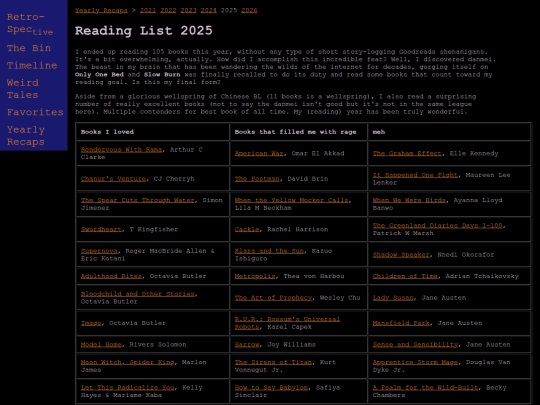Open Adulthood Rites link
Image resolution: width=540 pixels, height=405 pixels.
(x=111, y=276)
